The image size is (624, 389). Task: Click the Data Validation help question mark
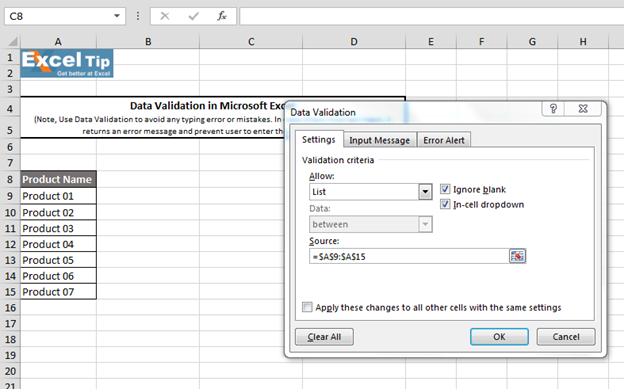click(553, 108)
